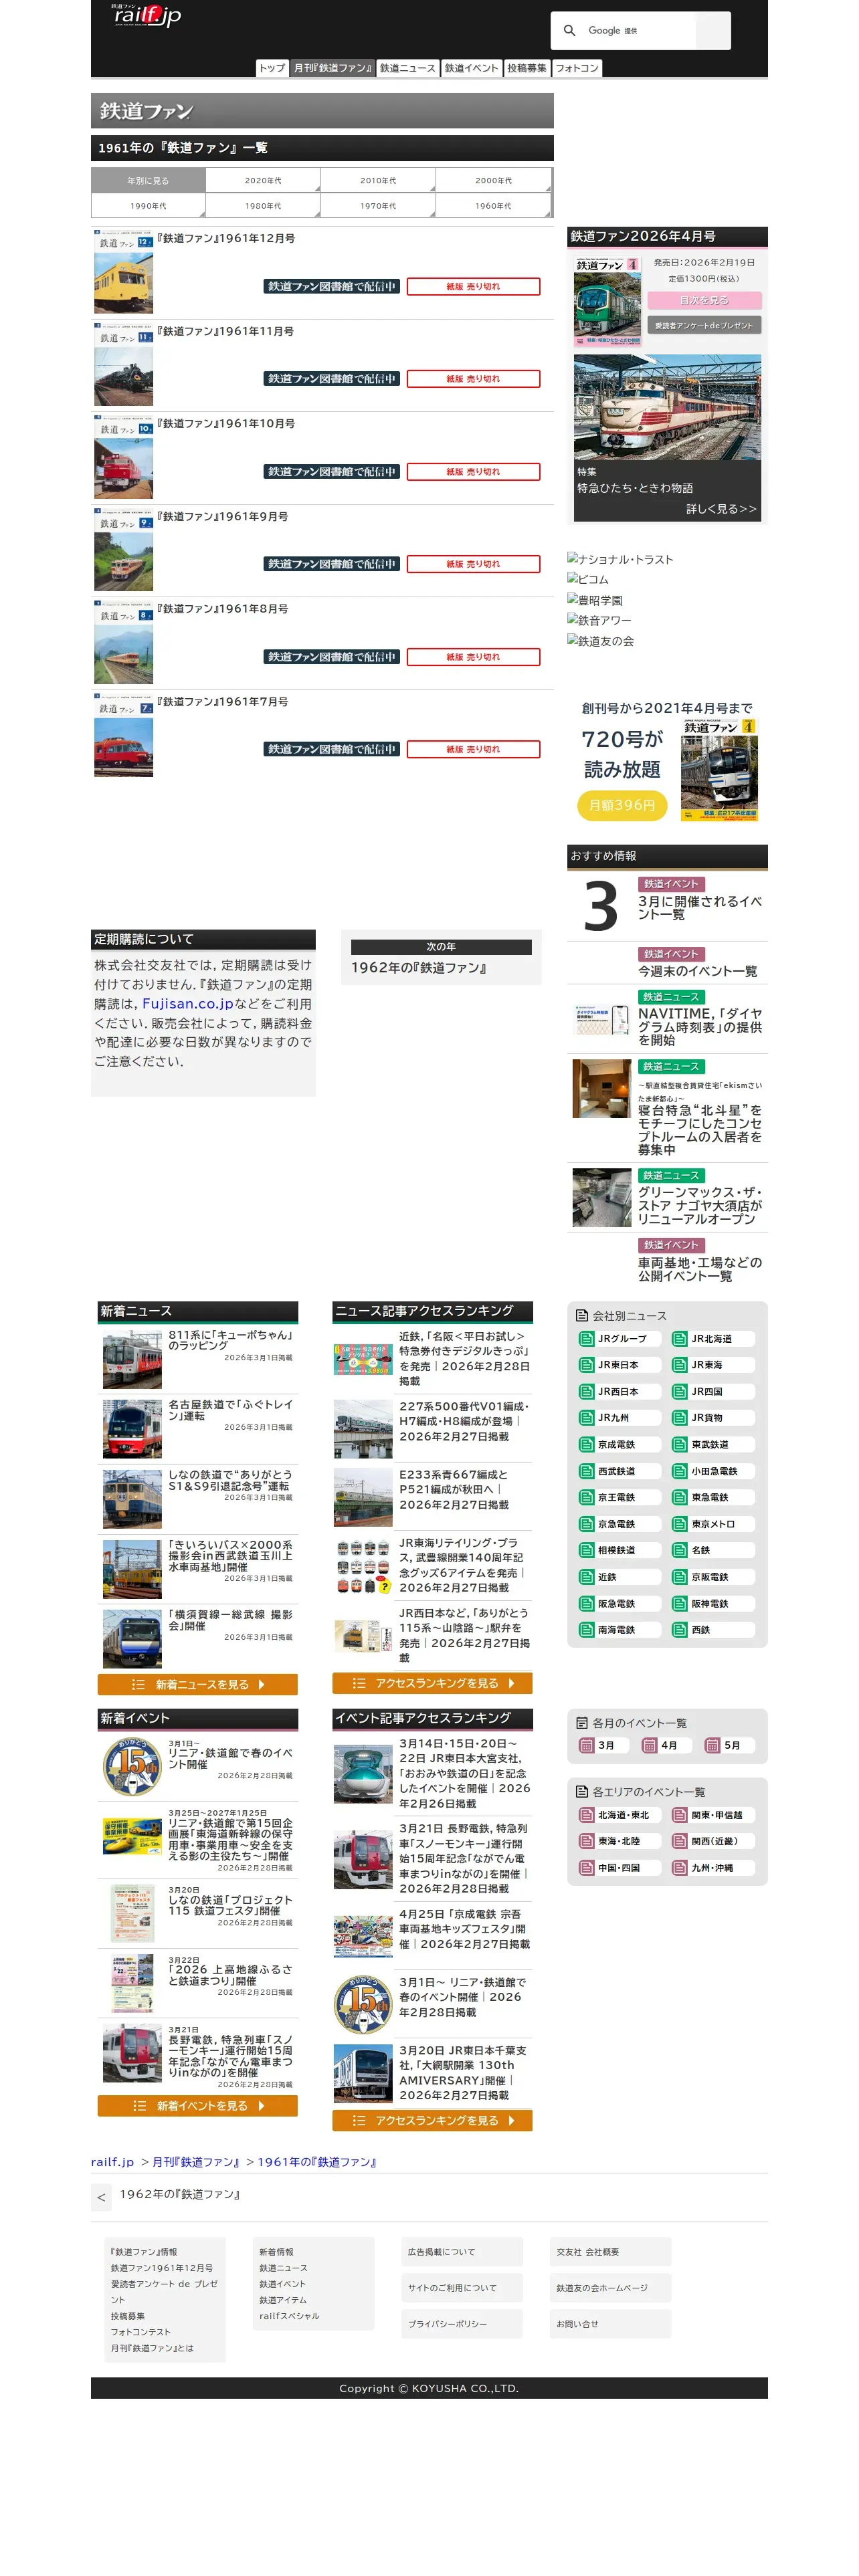
Task: Open the トップ menu item
Action: coord(272,68)
